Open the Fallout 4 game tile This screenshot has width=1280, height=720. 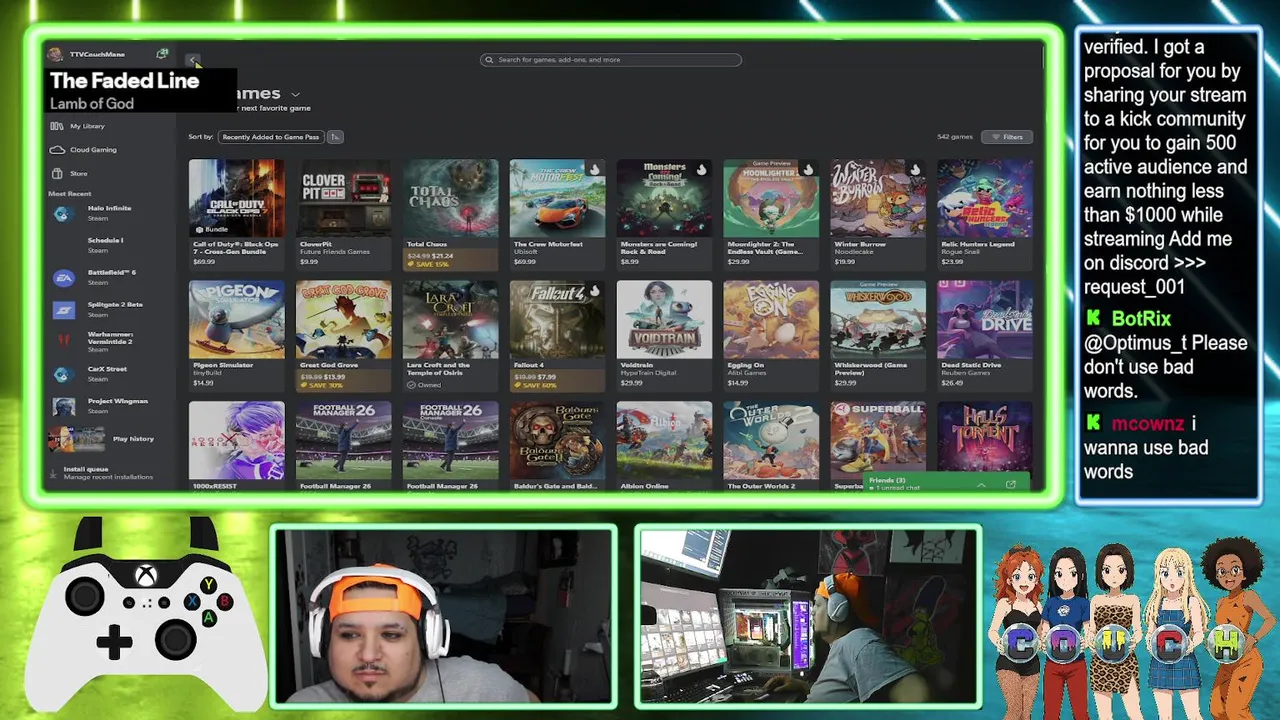(x=557, y=334)
